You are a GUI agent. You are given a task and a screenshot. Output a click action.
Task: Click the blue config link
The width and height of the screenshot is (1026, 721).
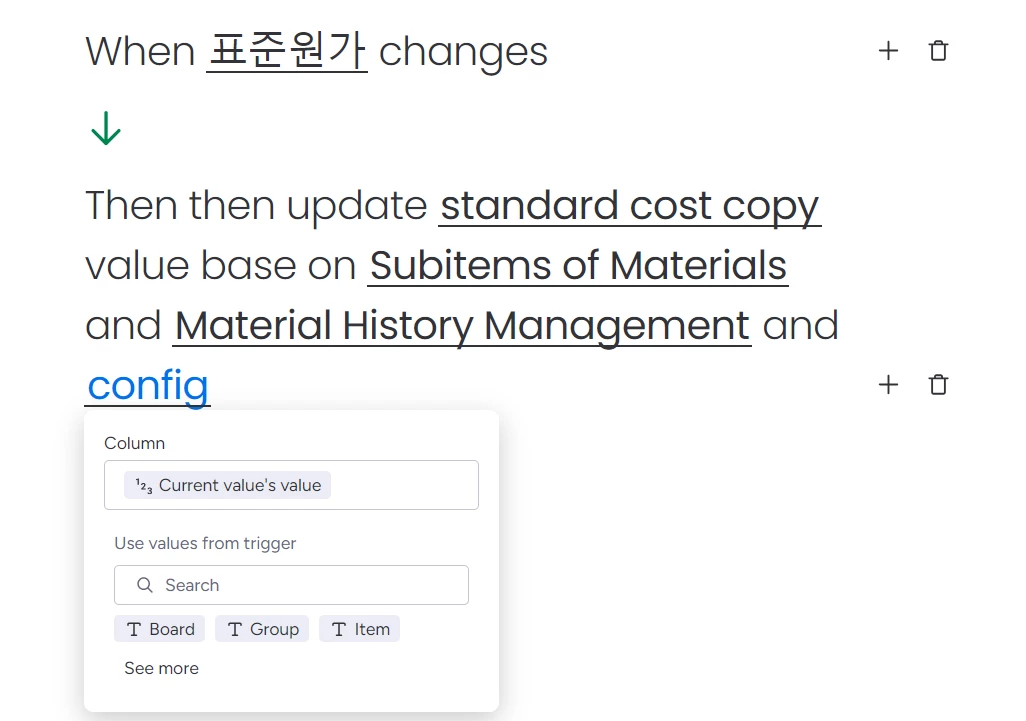point(148,386)
